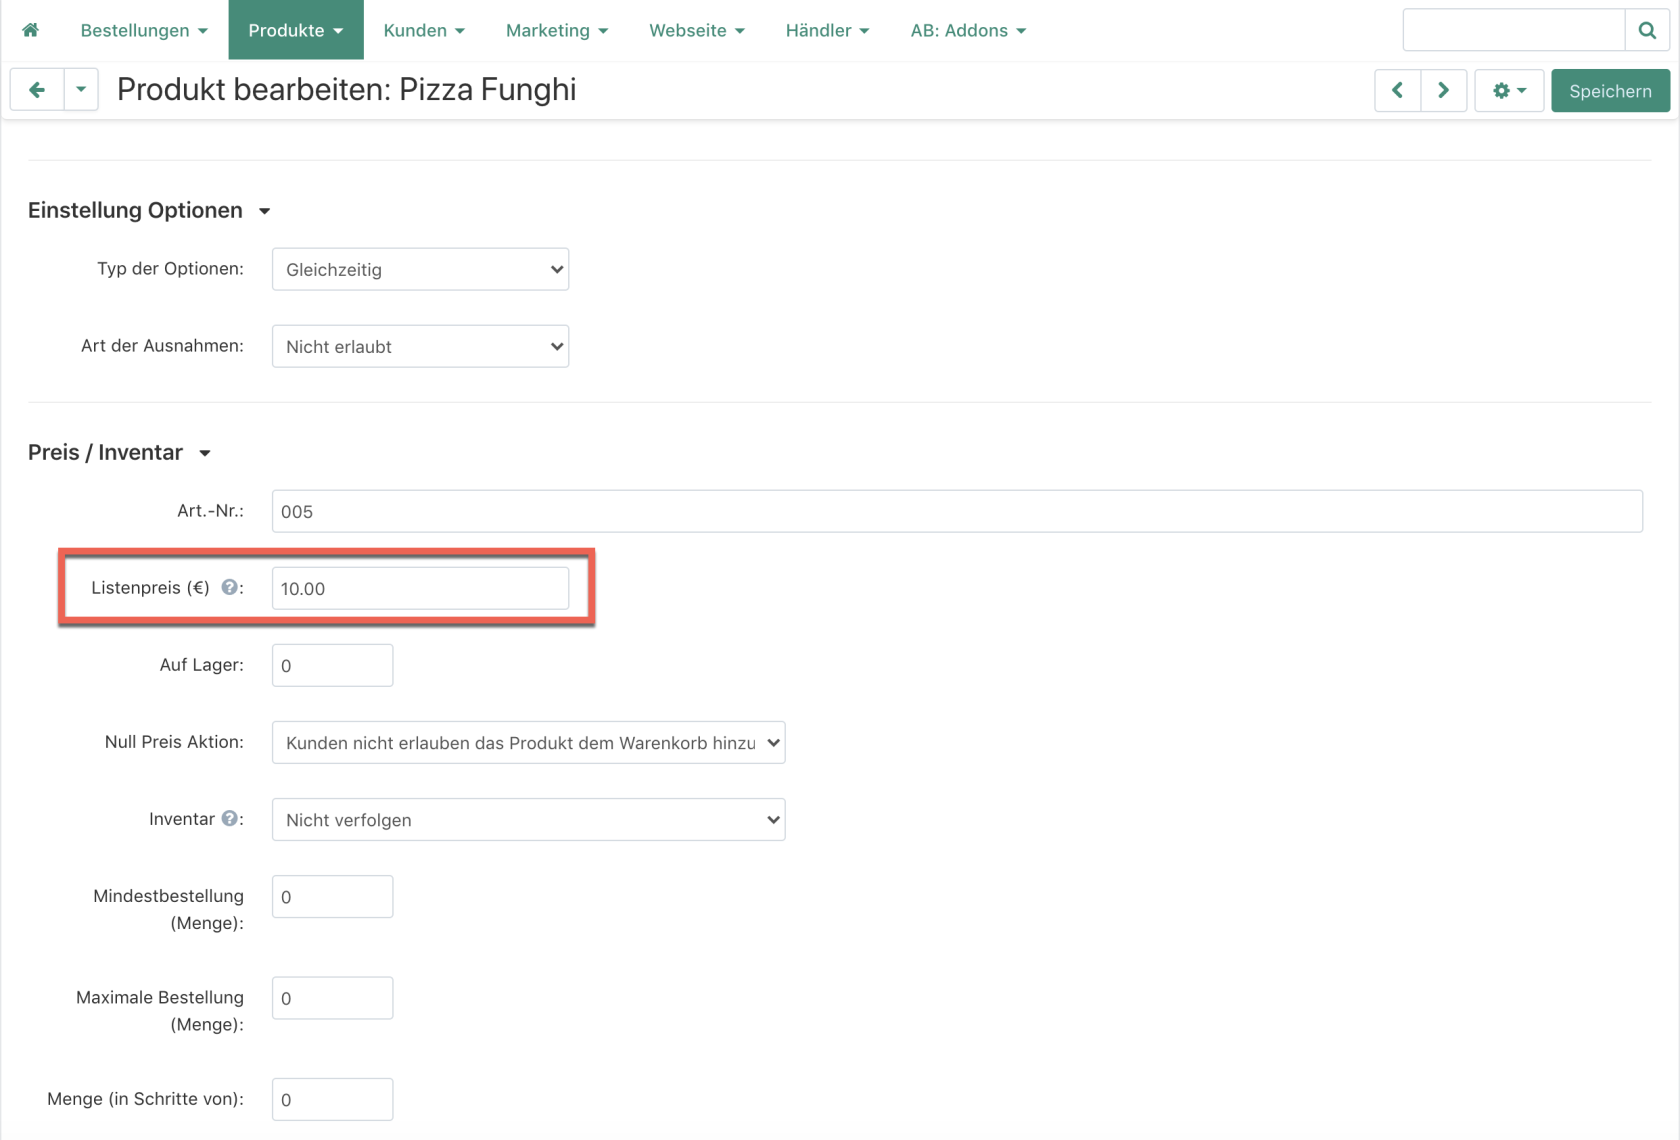Click the Art.-Nr. input field
This screenshot has height=1140, width=1680.
click(x=957, y=511)
